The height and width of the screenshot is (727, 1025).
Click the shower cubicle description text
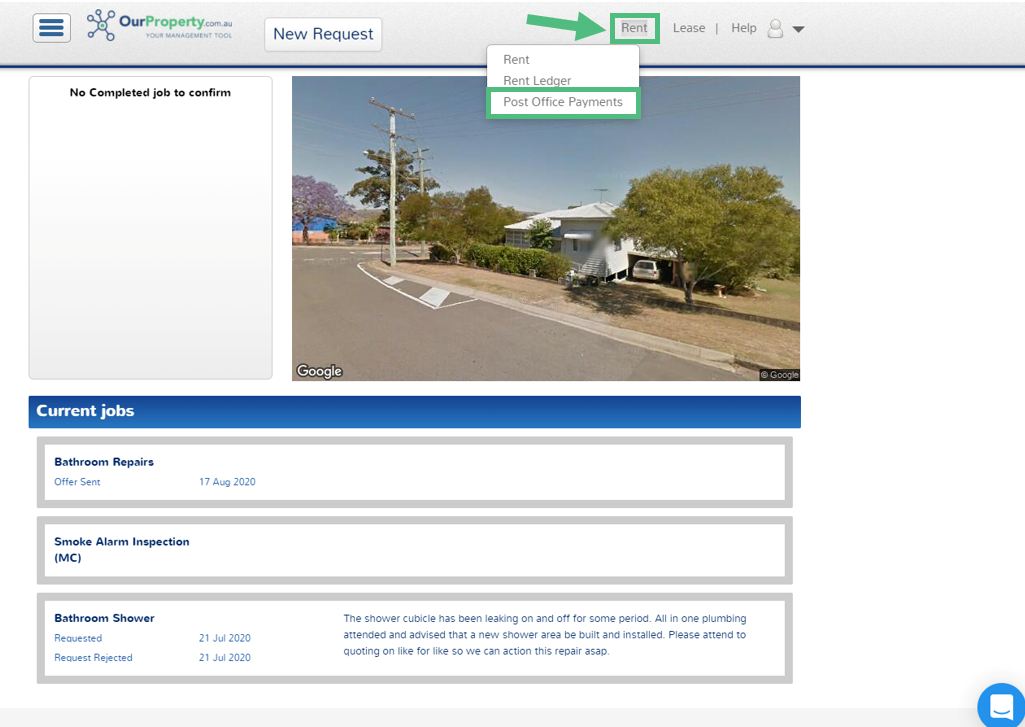click(545, 635)
